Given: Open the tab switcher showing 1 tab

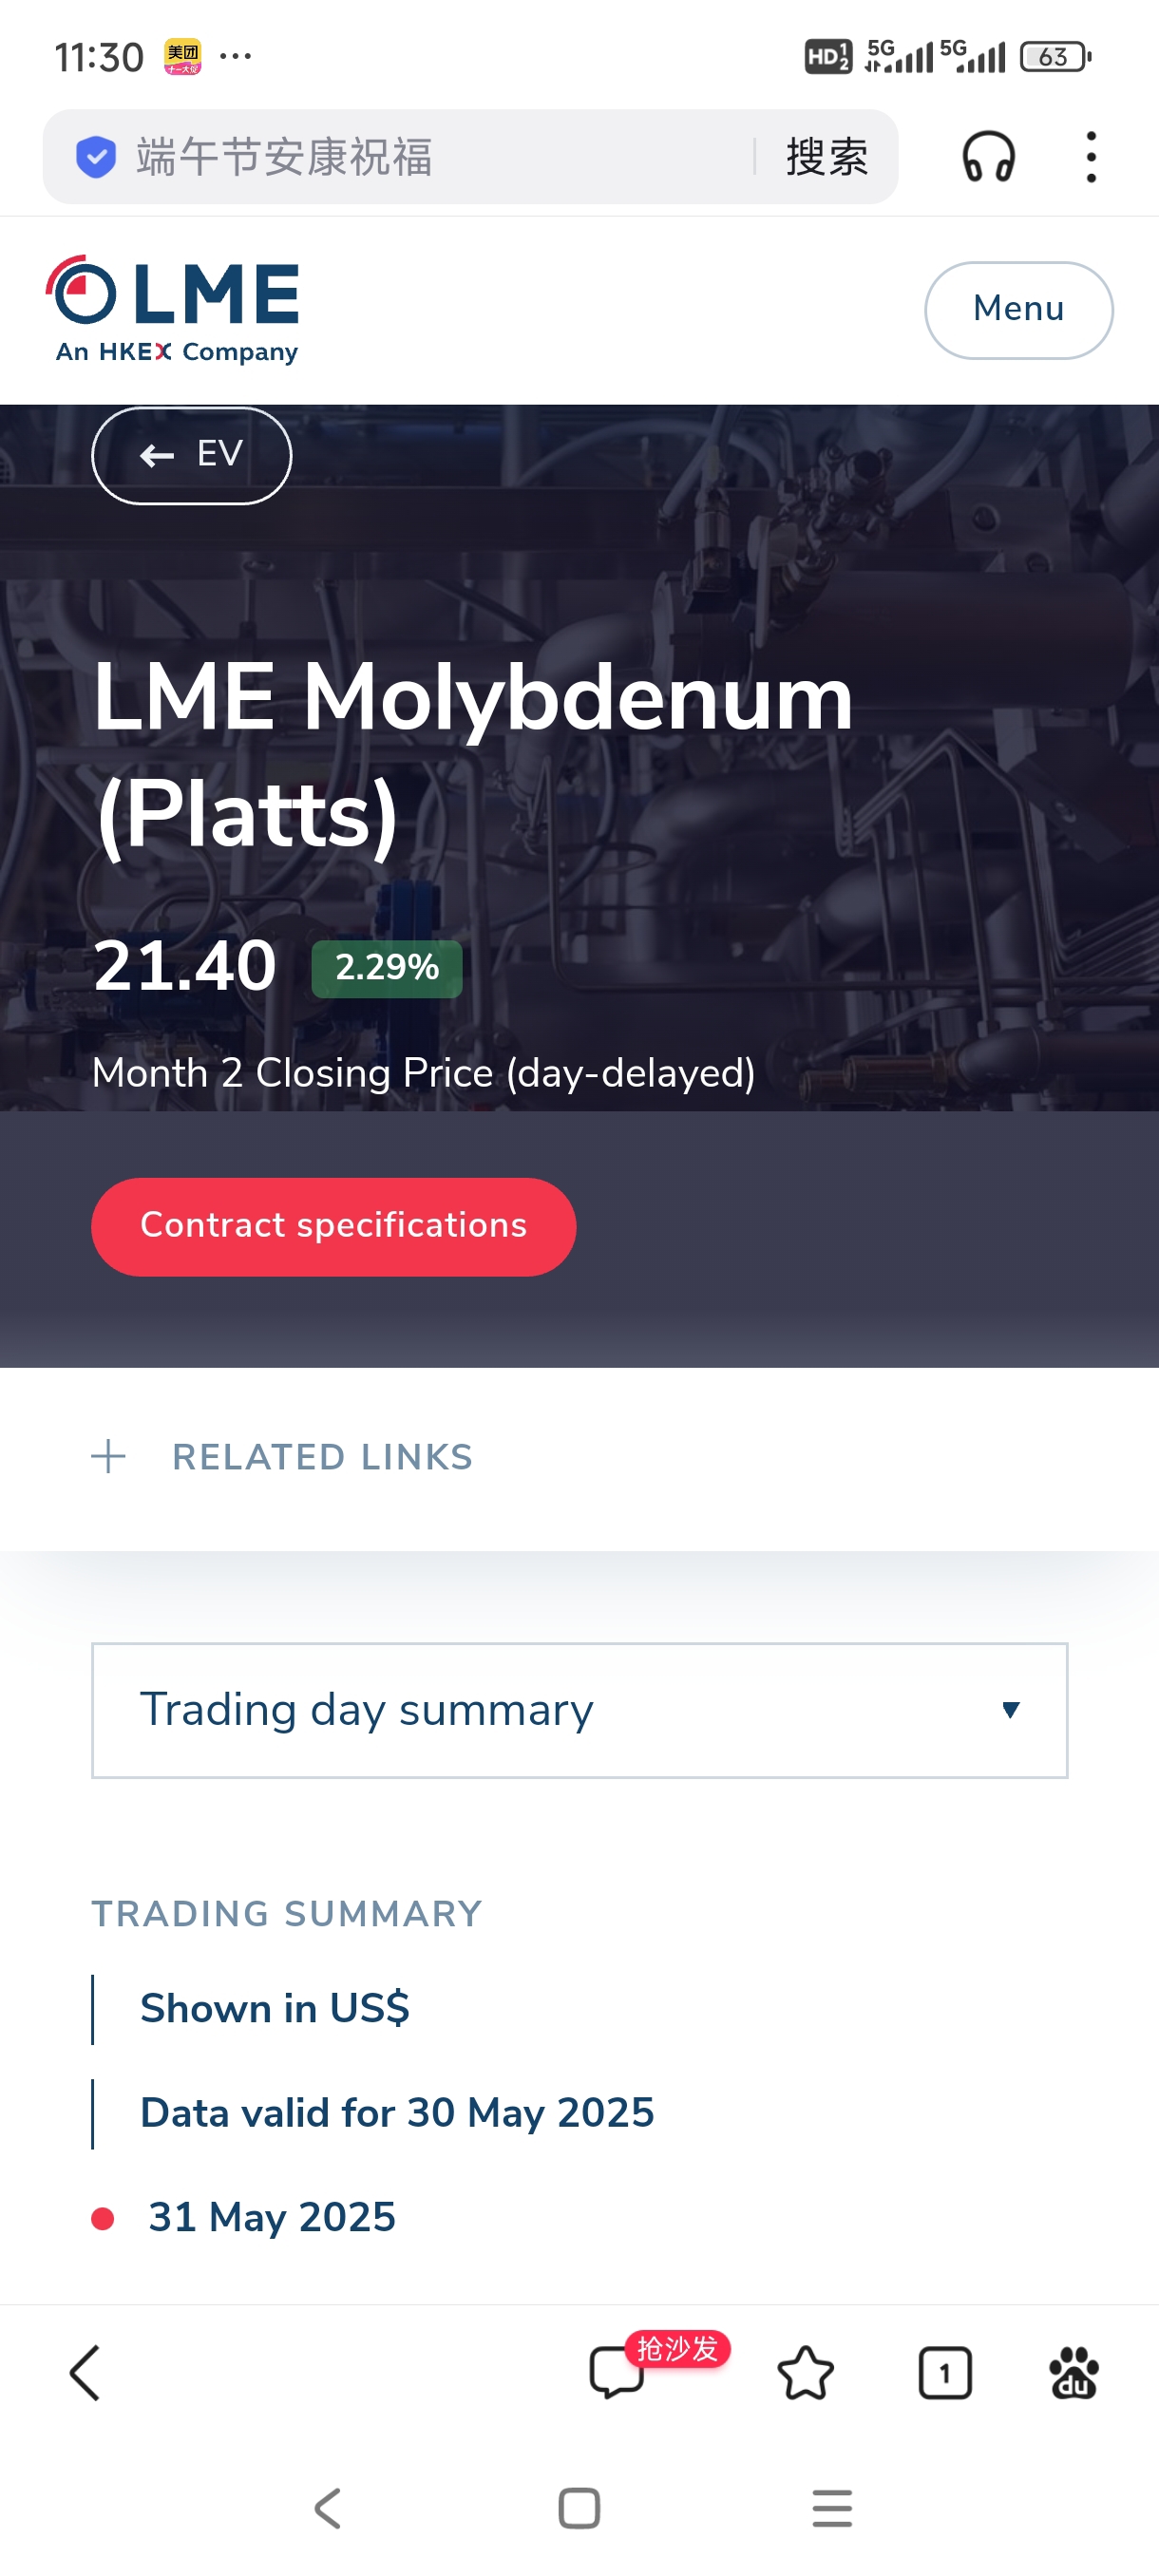Looking at the screenshot, I should pos(944,2372).
